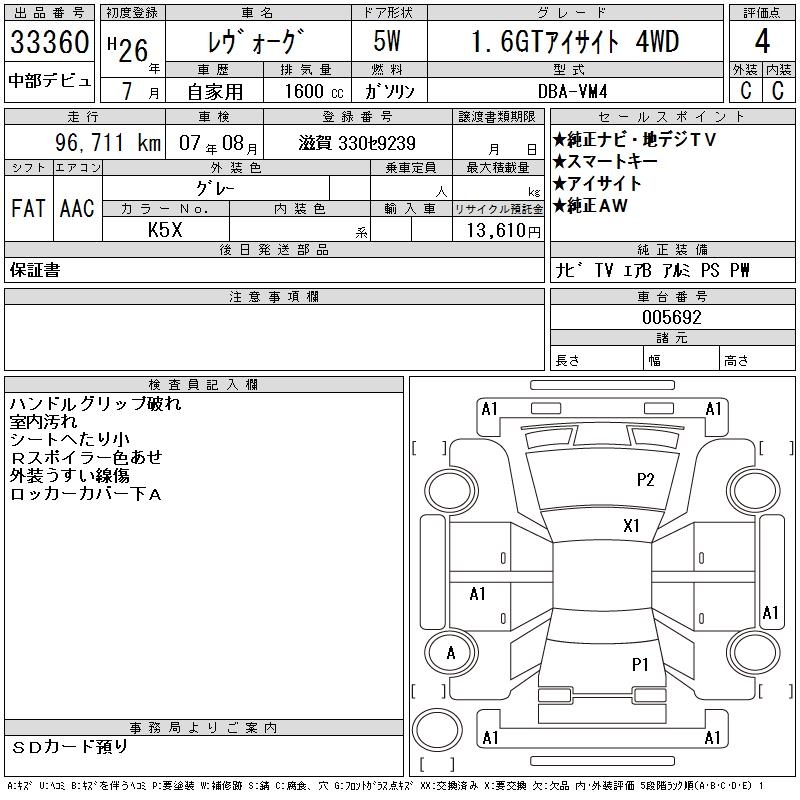Click the セールスポイント header
Viewport: 800px width, 800px height.
(x=672, y=117)
